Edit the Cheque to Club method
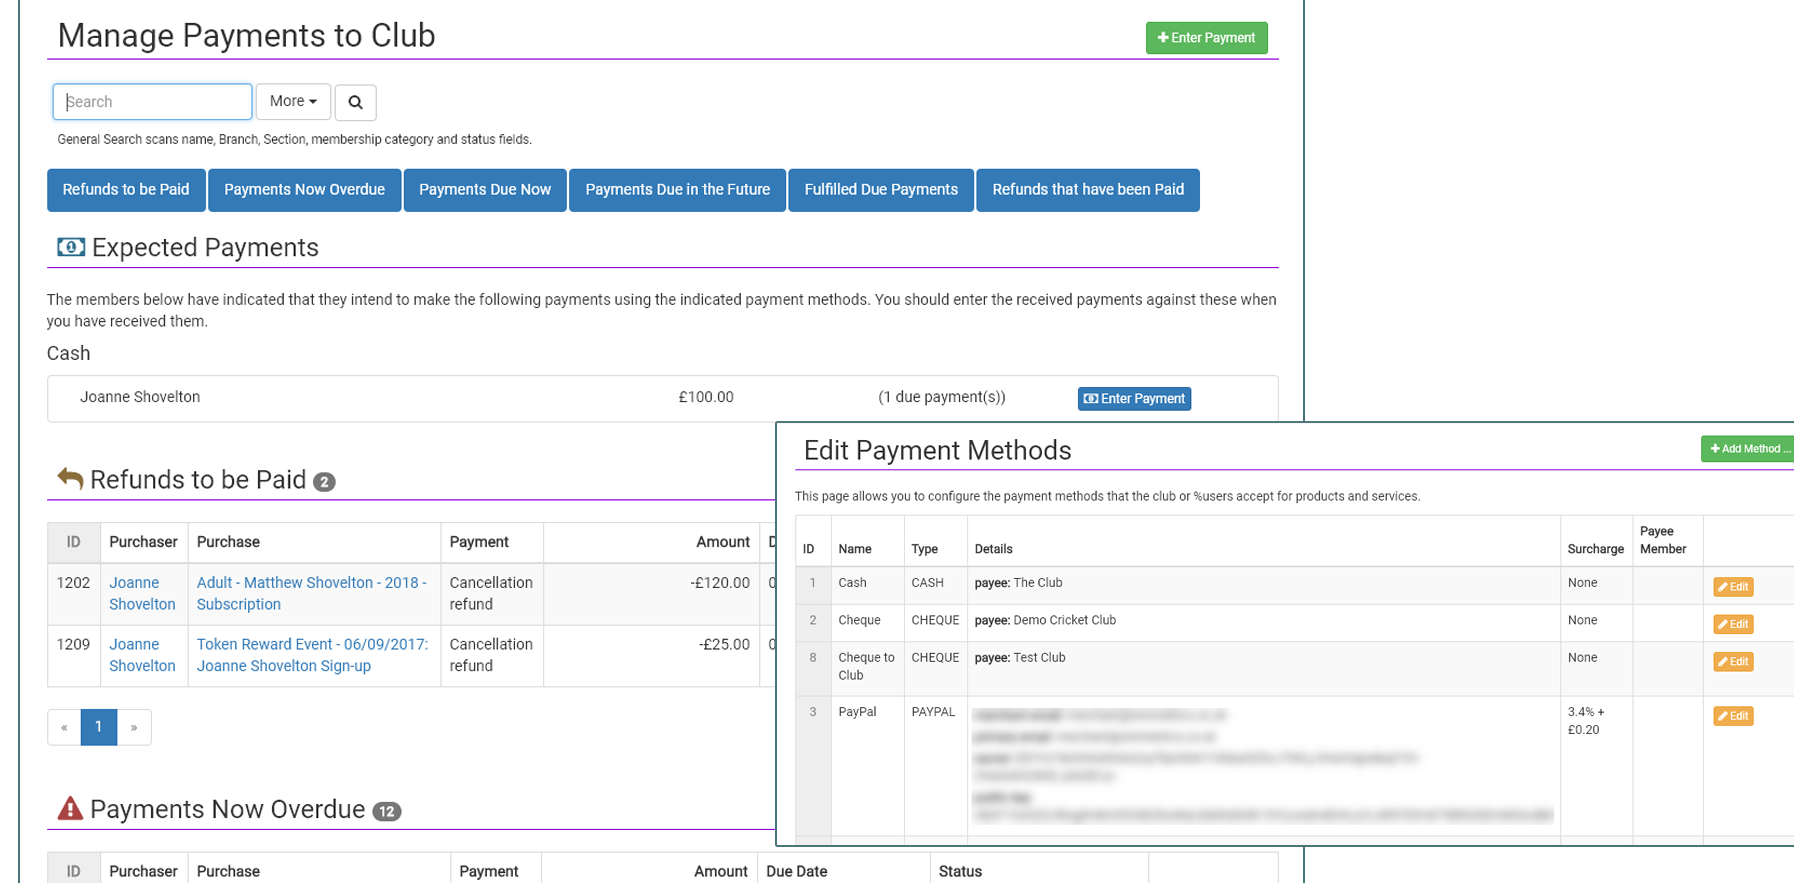 click(1733, 662)
